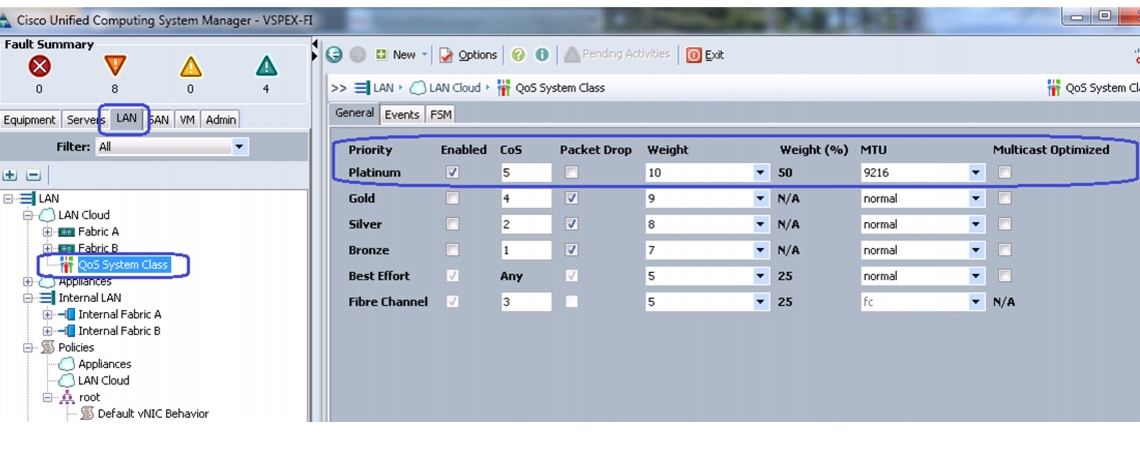Click the expand all plus icon
The width and height of the screenshot is (1140, 454).
(10, 175)
